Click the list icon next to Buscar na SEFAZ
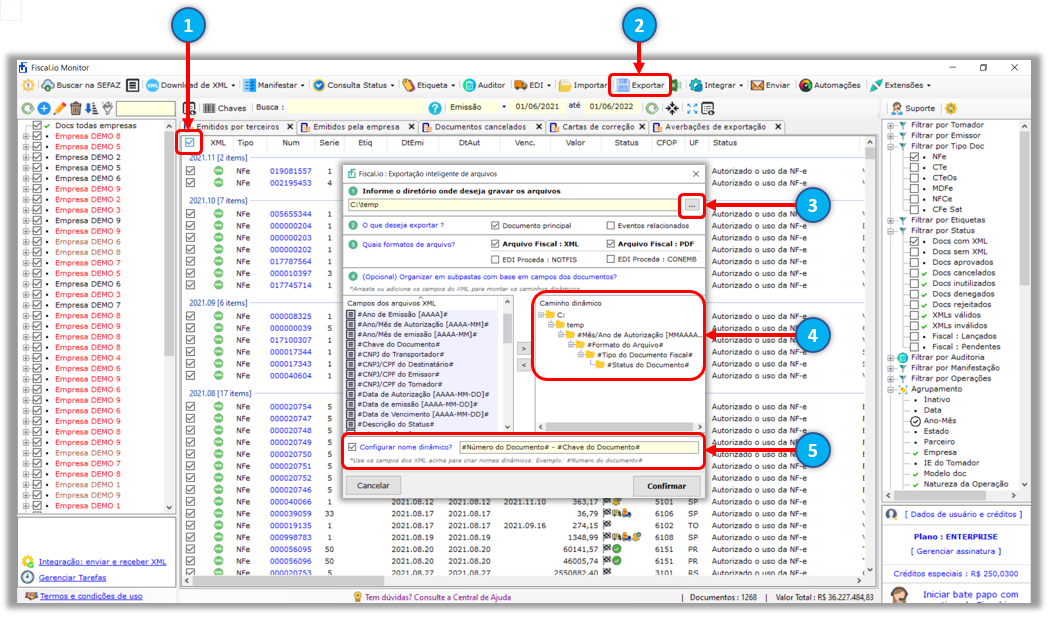Screen dimensions: 1056x618 click(133, 85)
